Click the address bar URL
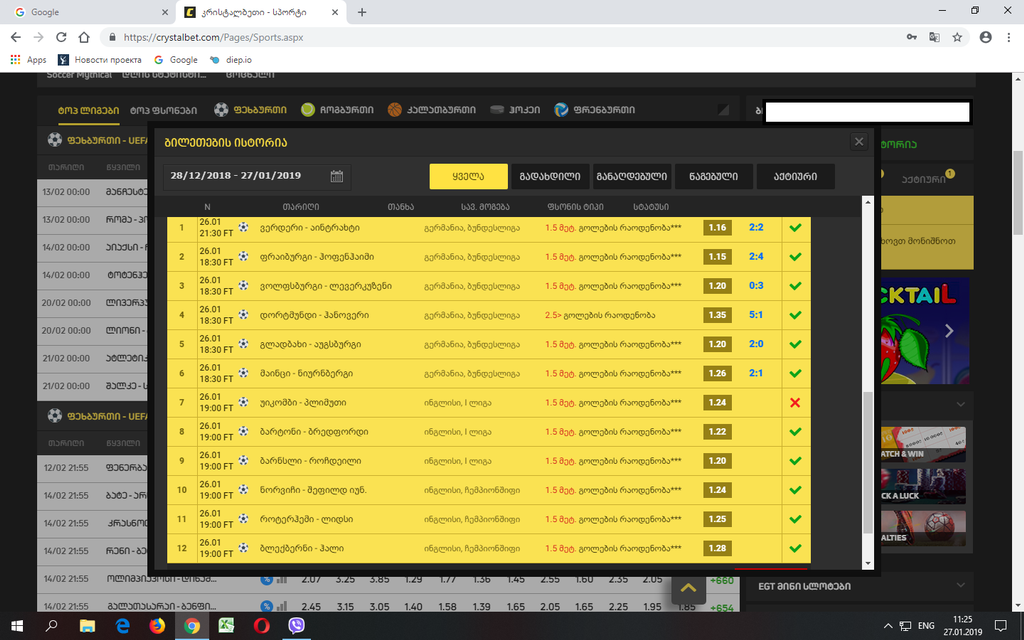Viewport: 1024px width, 640px height. click(214, 37)
